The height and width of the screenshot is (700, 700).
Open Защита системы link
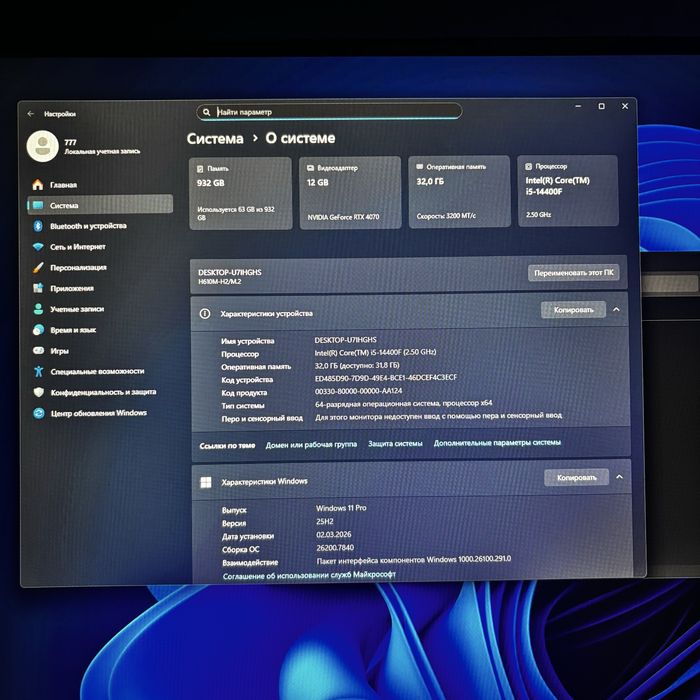pyautogui.click(x=395, y=443)
